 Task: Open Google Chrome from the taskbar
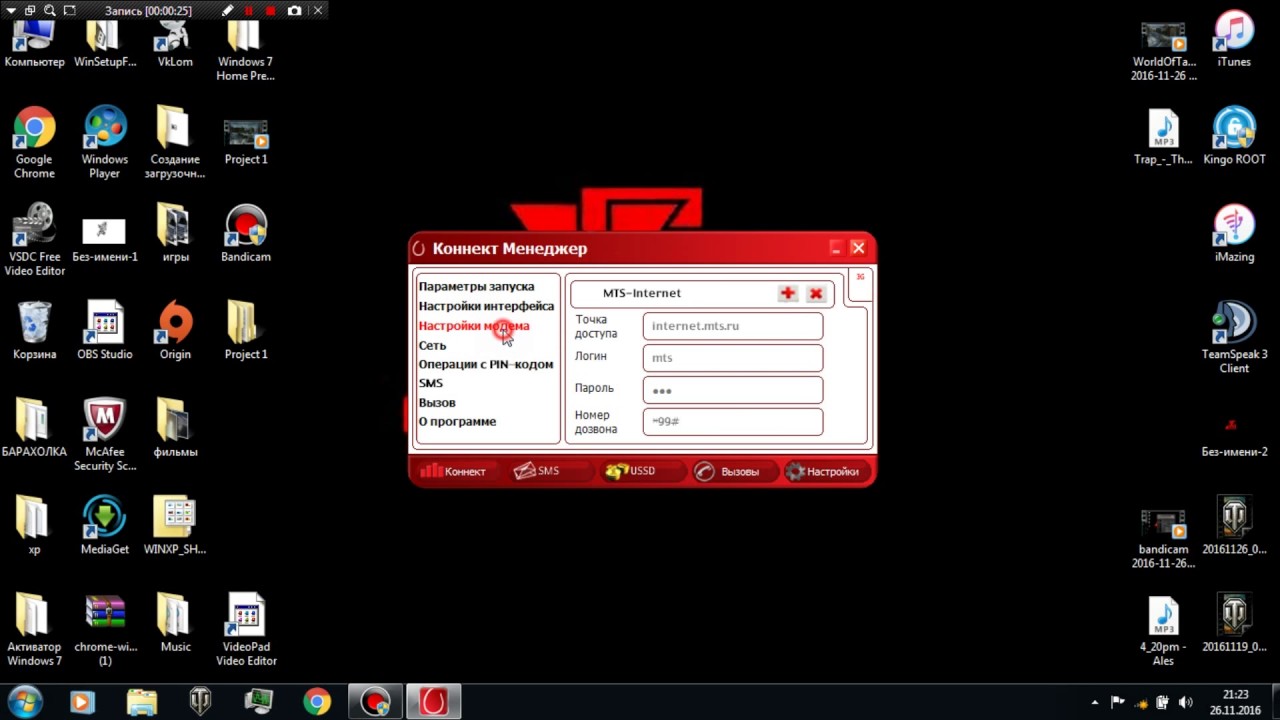coord(317,702)
